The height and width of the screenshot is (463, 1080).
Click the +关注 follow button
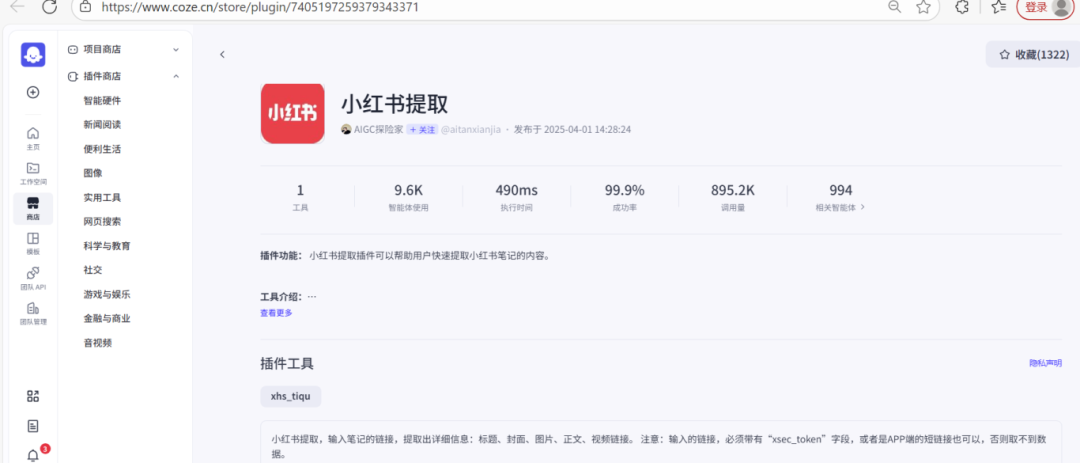[422, 130]
